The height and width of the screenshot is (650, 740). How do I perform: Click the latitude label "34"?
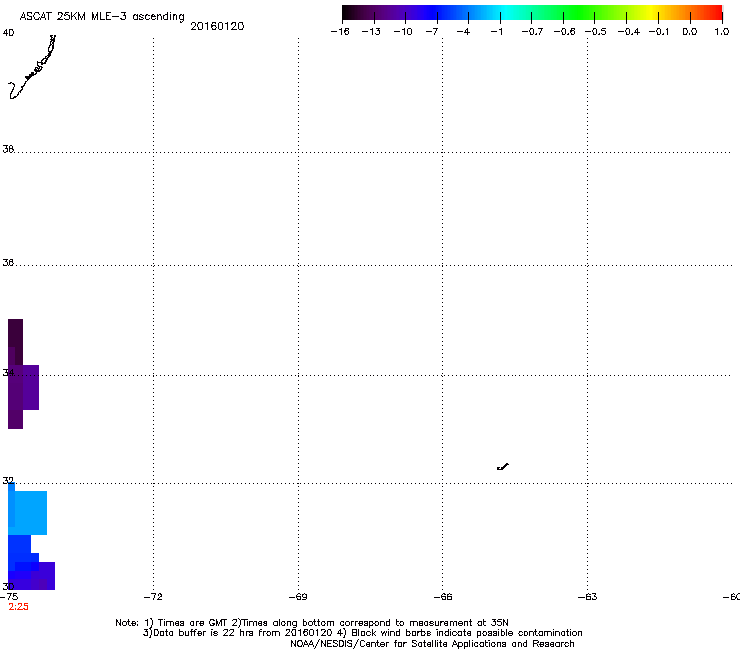tap(8, 372)
